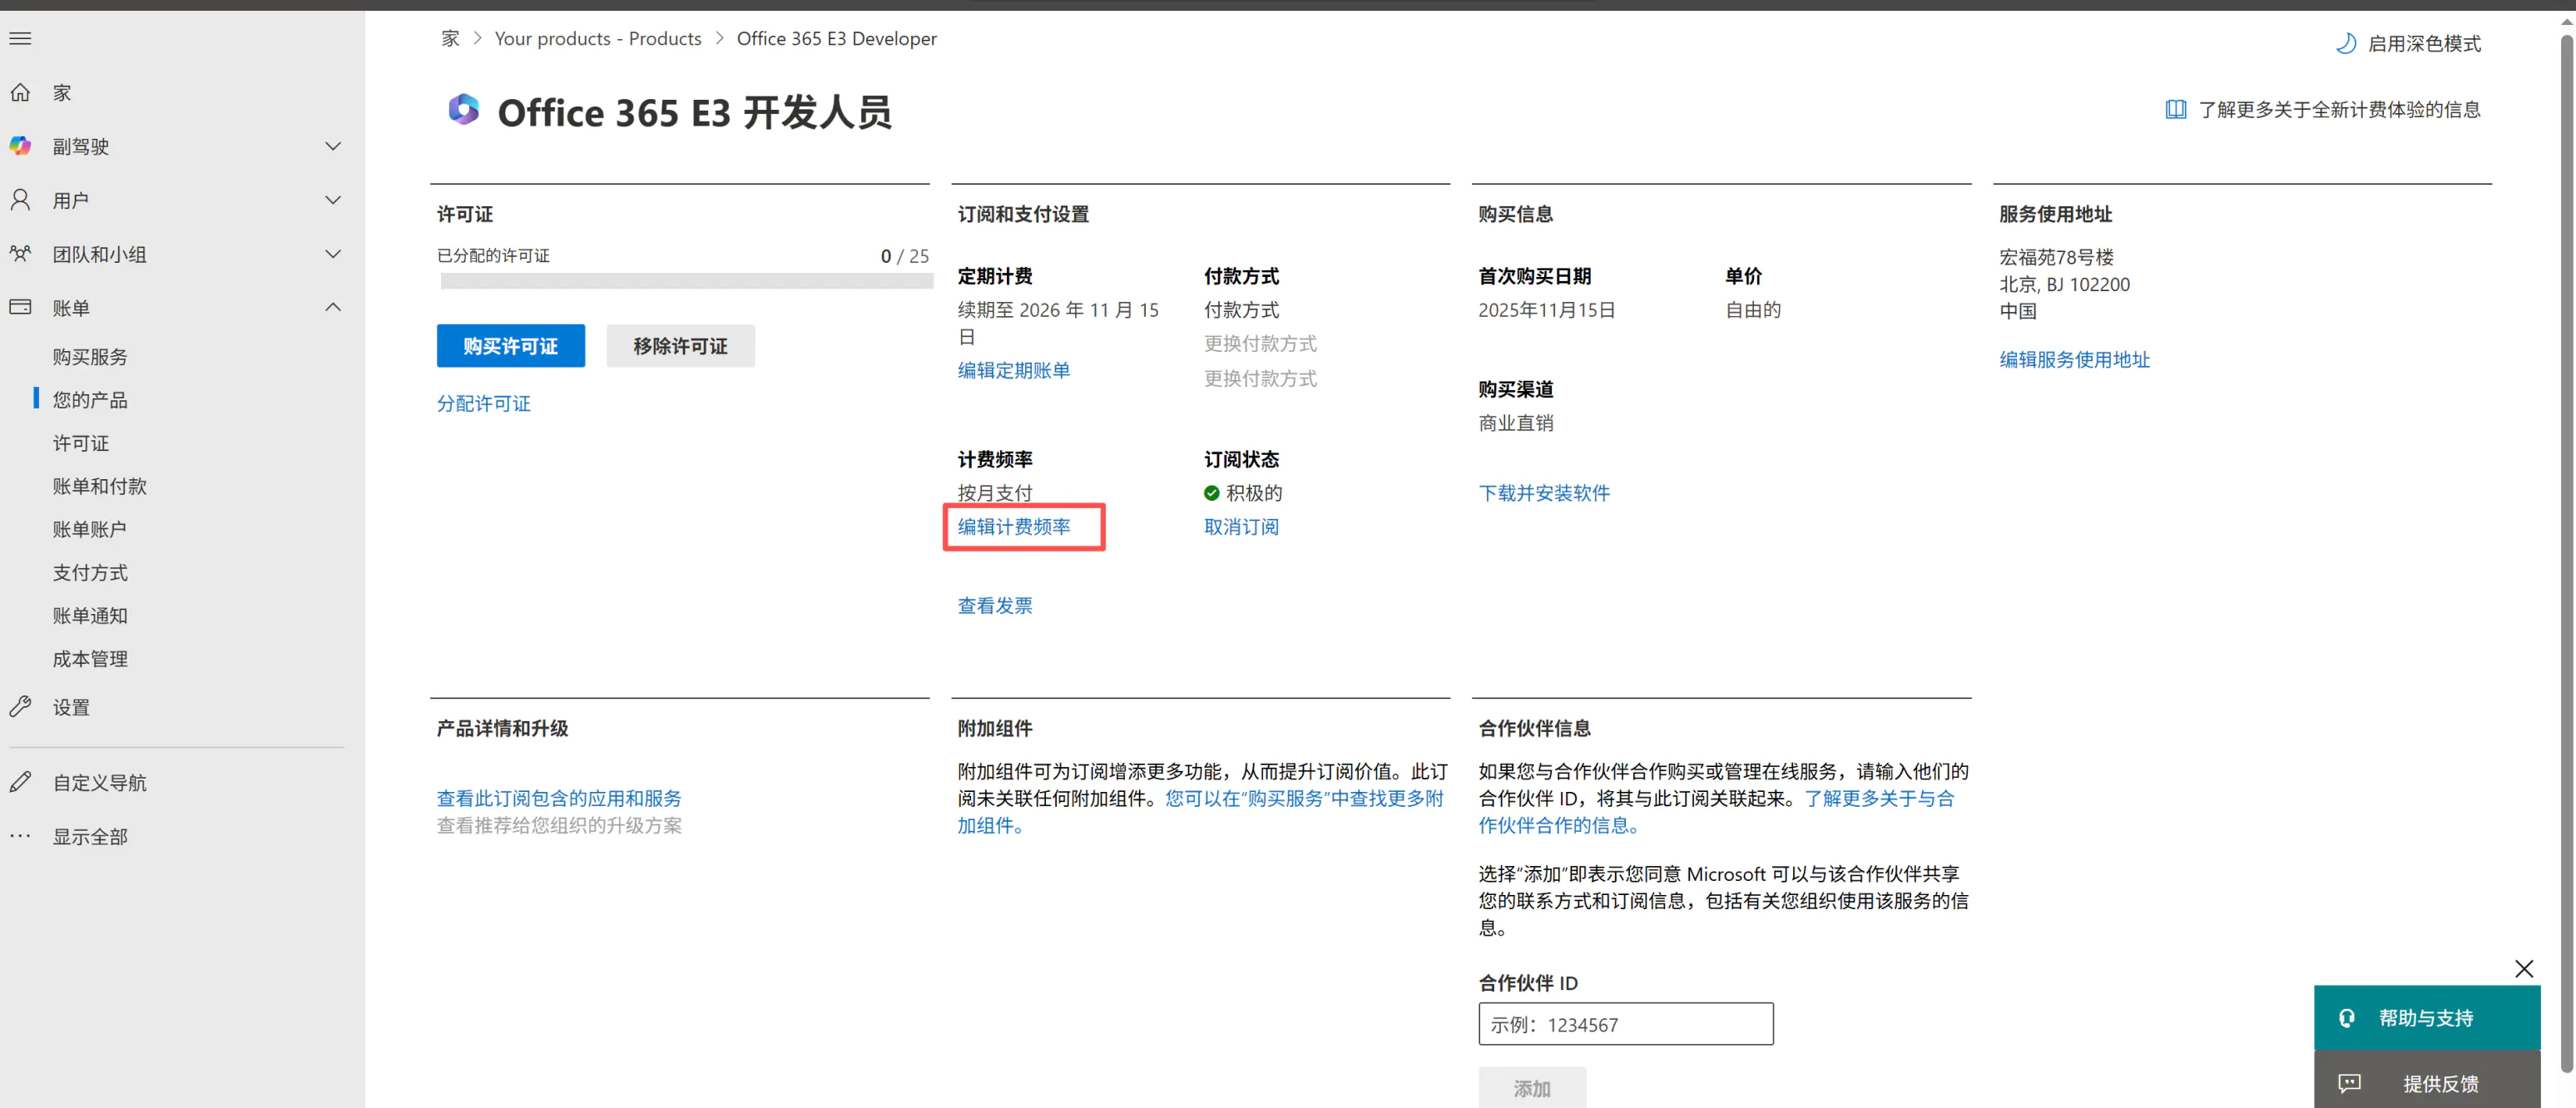This screenshot has height=1108, width=2576.
Task: Expand the 用户 sidebar section
Action: pyautogui.click(x=333, y=200)
